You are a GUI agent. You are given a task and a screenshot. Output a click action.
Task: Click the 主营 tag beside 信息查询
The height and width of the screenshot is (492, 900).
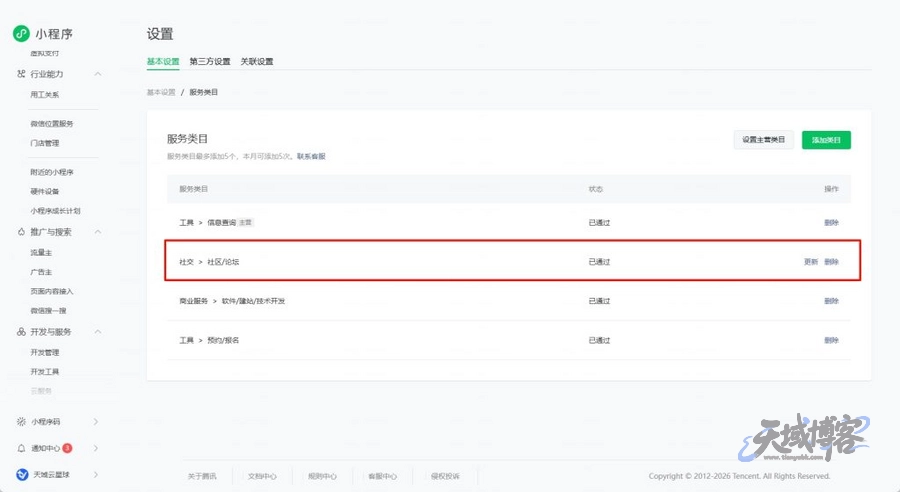click(x=246, y=223)
